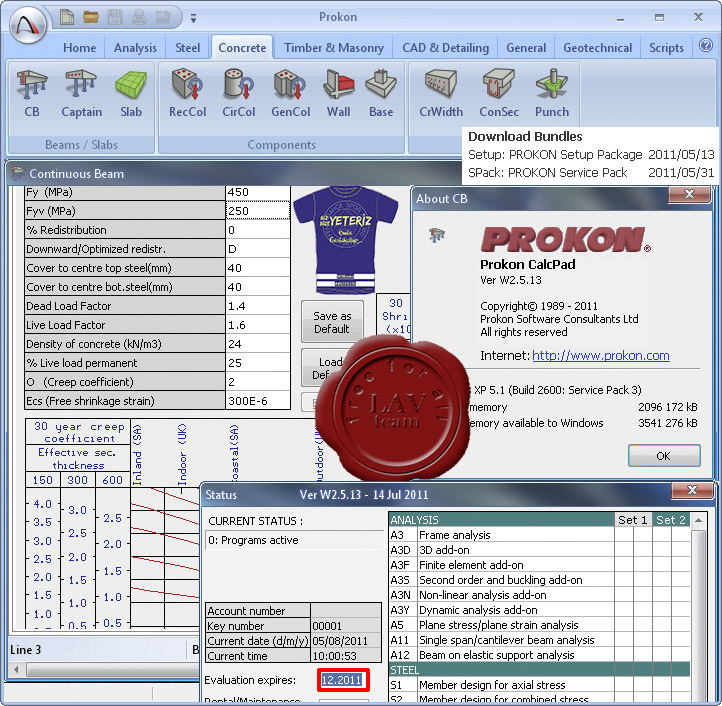The height and width of the screenshot is (706, 722).
Task: Close the About CB dialog
Action: (x=689, y=194)
